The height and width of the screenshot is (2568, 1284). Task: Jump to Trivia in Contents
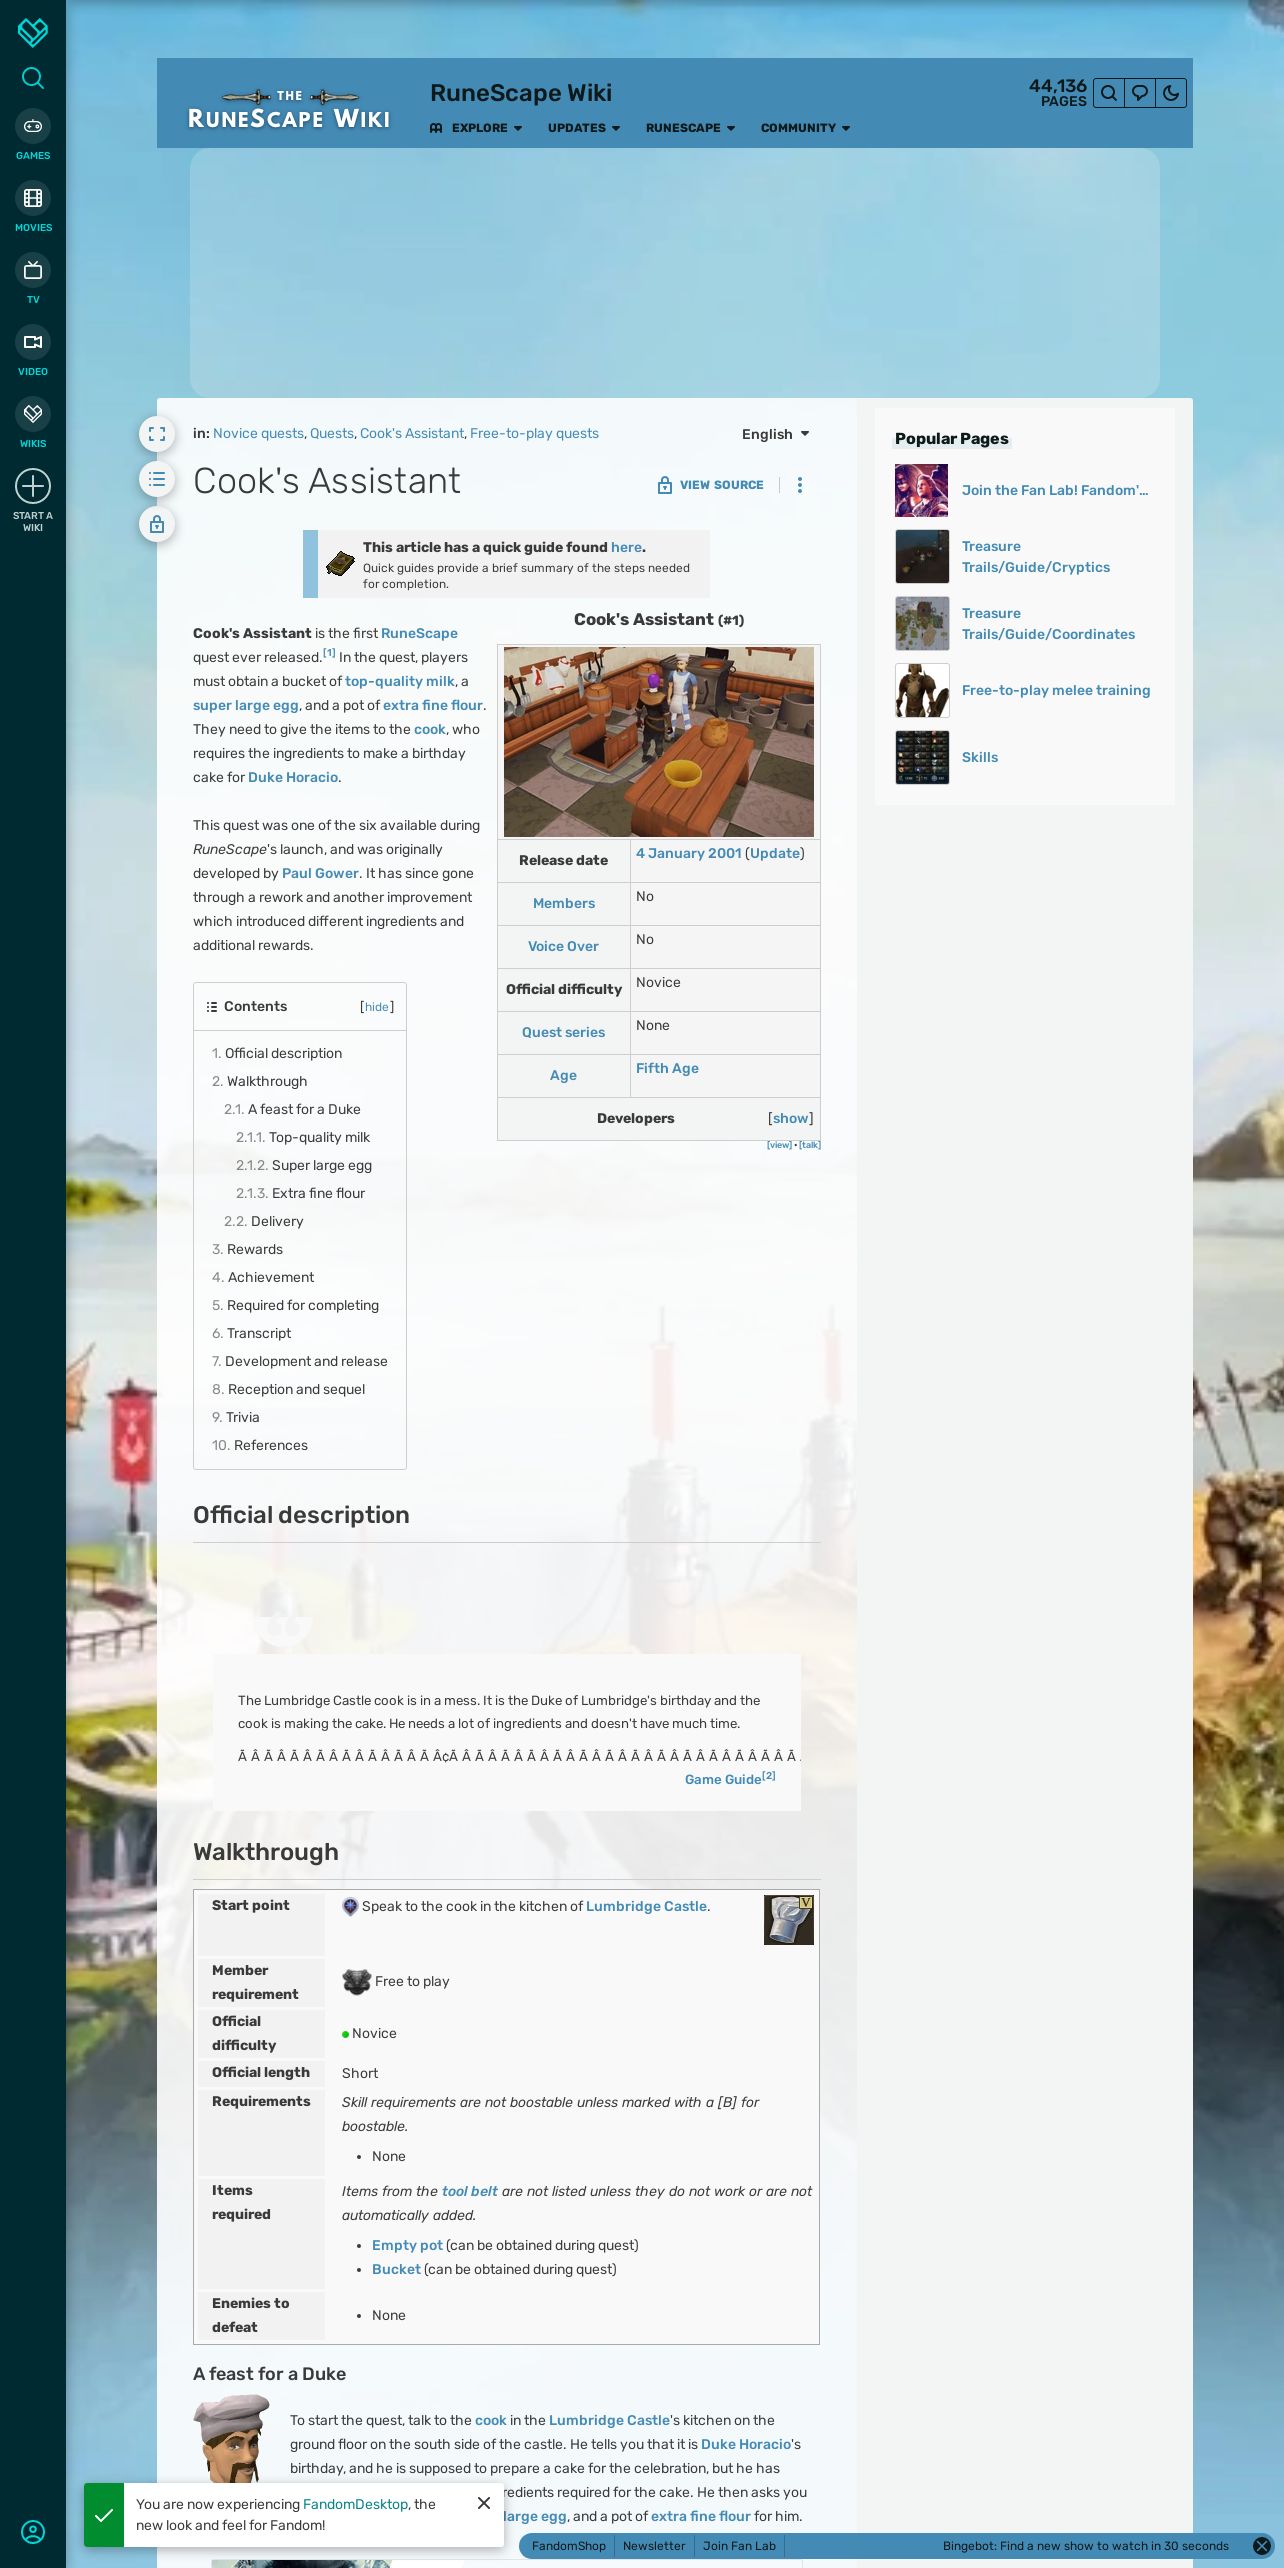coord(235,1417)
